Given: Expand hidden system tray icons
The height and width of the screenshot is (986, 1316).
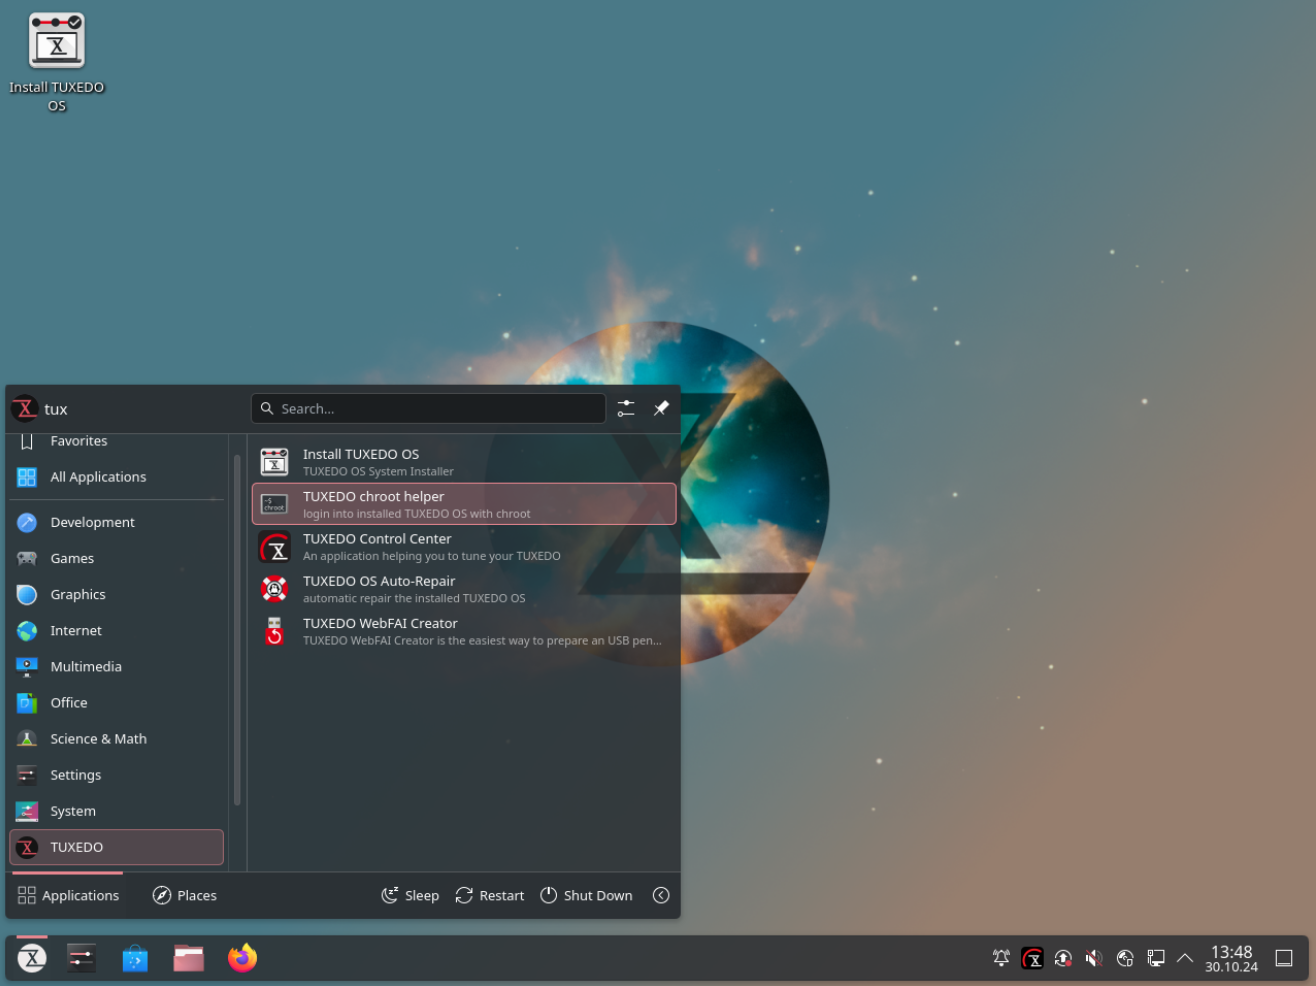Looking at the screenshot, I should pos(1185,958).
